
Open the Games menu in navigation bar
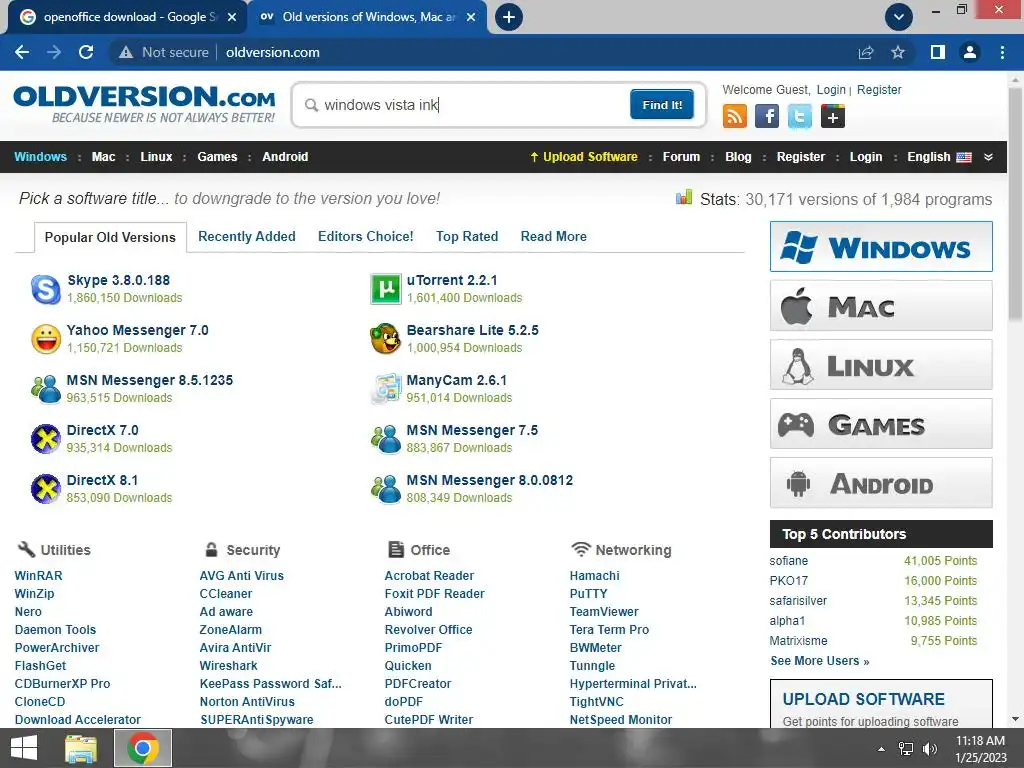[x=217, y=157]
